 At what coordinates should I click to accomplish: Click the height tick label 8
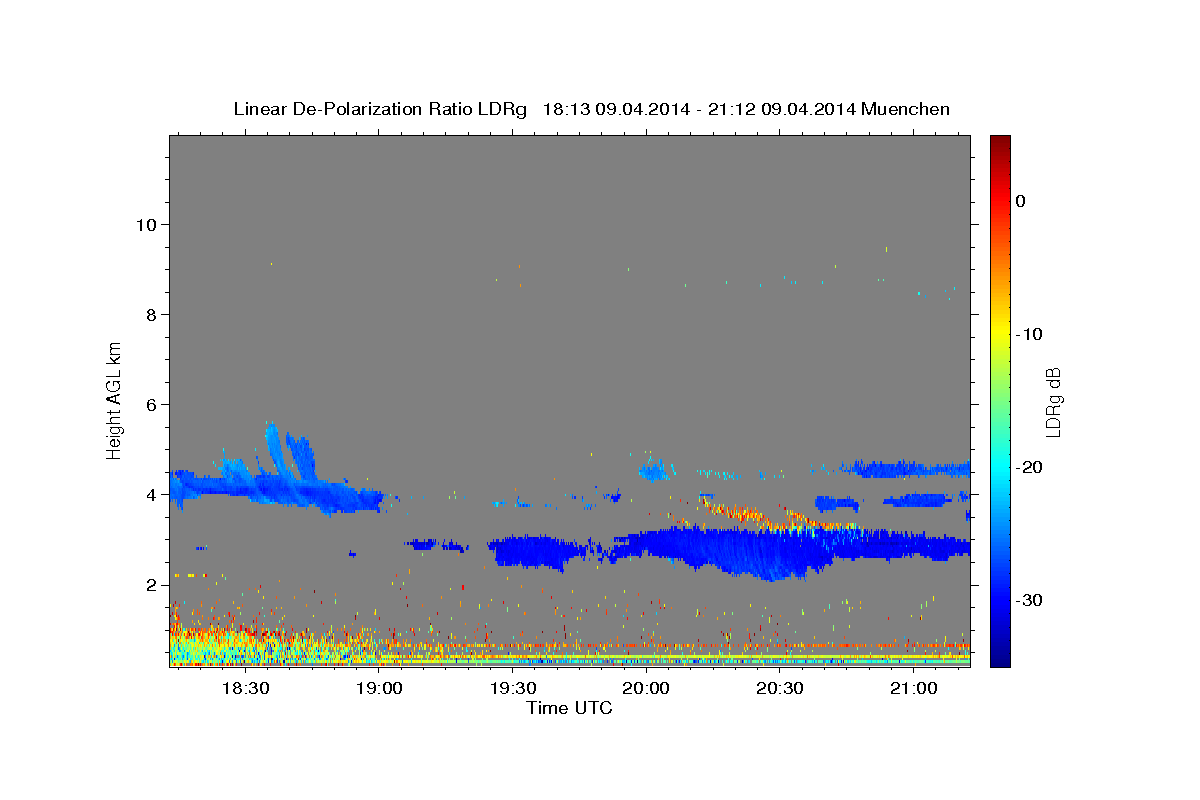(x=151, y=314)
